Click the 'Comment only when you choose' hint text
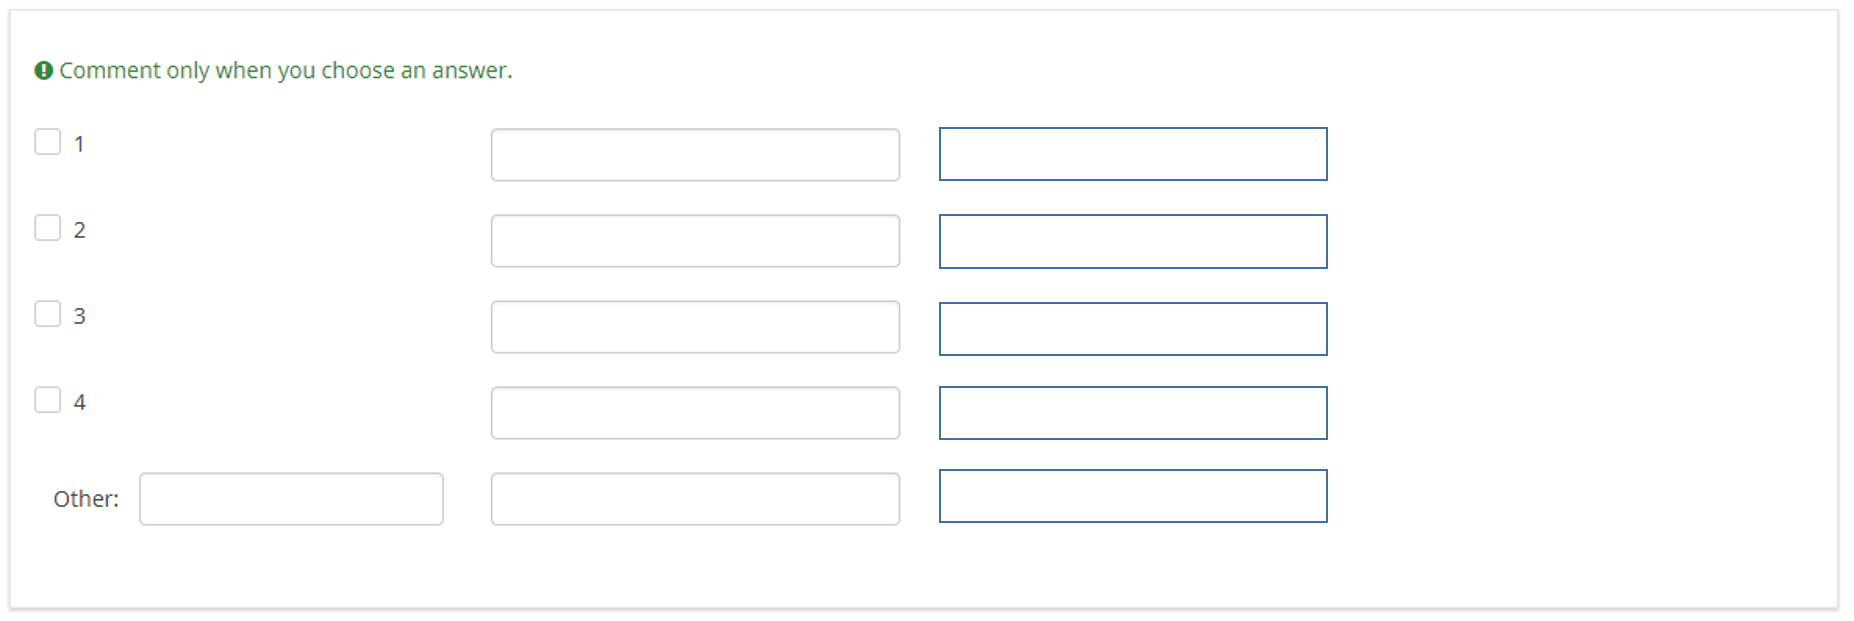Viewport: 1854px width, 621px height. tap(285, 71)
